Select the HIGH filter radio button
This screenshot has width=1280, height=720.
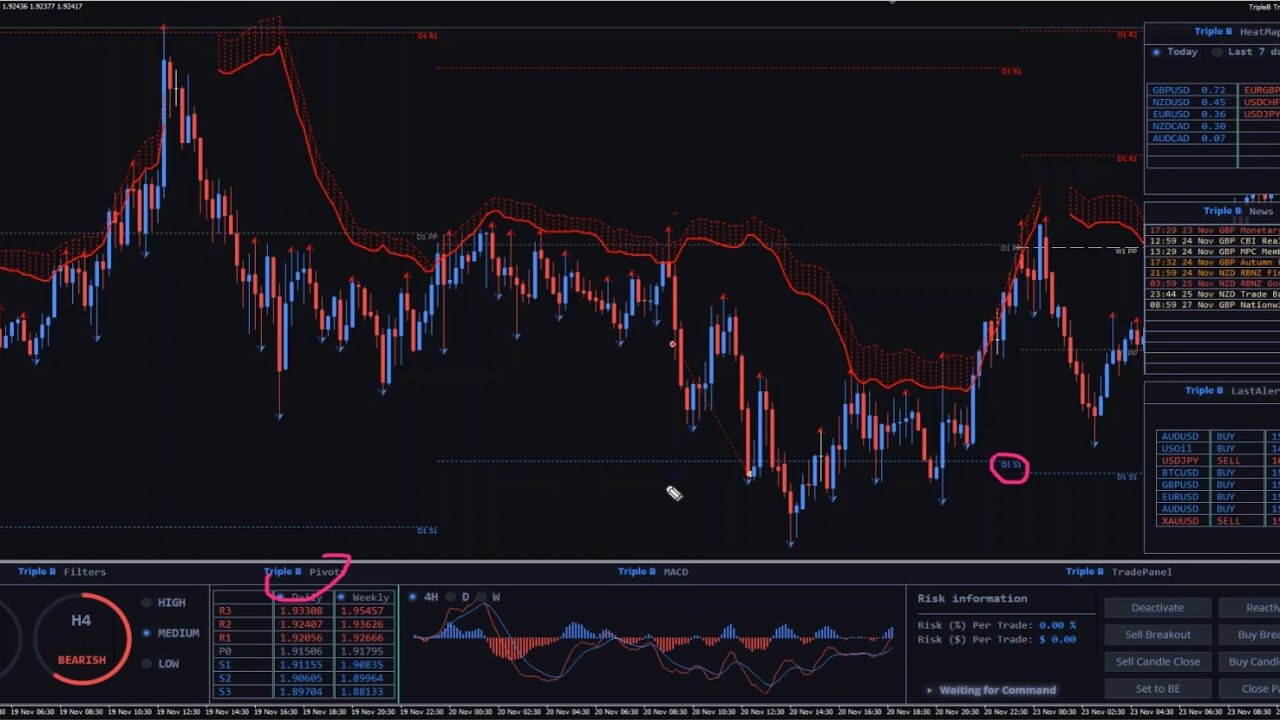[147, 603]
